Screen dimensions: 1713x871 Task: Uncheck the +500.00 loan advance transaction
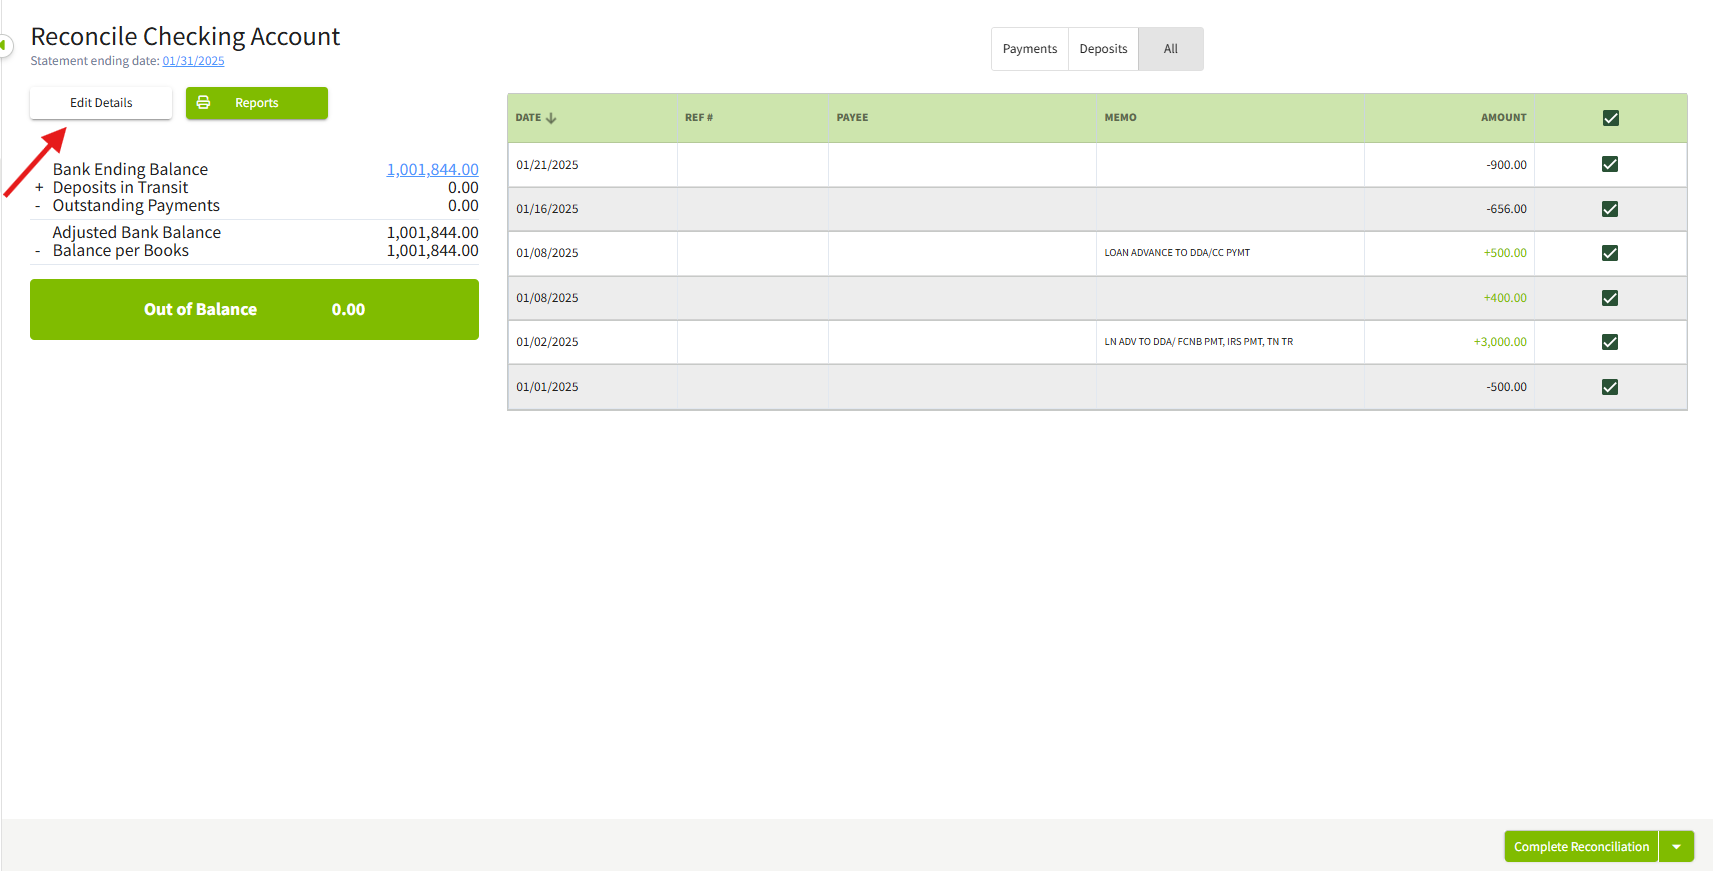coord(1609,253)
